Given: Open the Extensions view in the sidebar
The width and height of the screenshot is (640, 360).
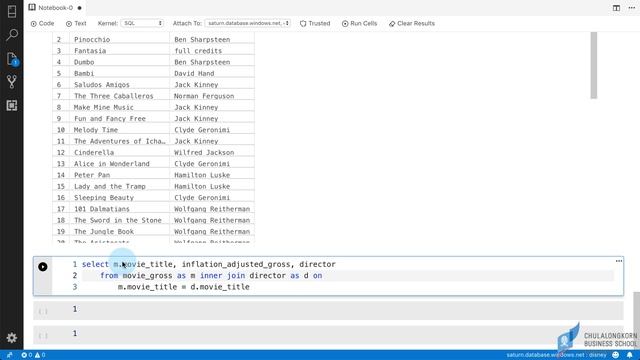Looking at the screenshot, I should click(11, 105).
